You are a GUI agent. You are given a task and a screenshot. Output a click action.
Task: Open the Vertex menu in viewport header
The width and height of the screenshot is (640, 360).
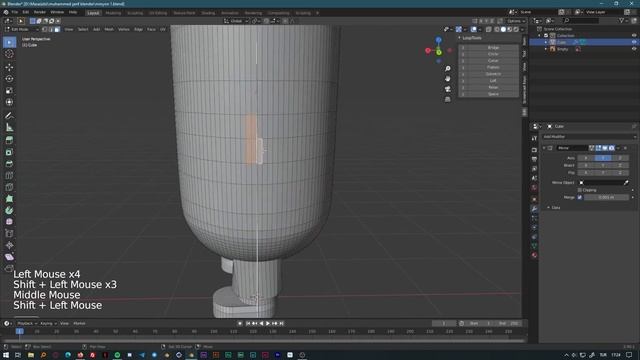(x=124, y=29)
